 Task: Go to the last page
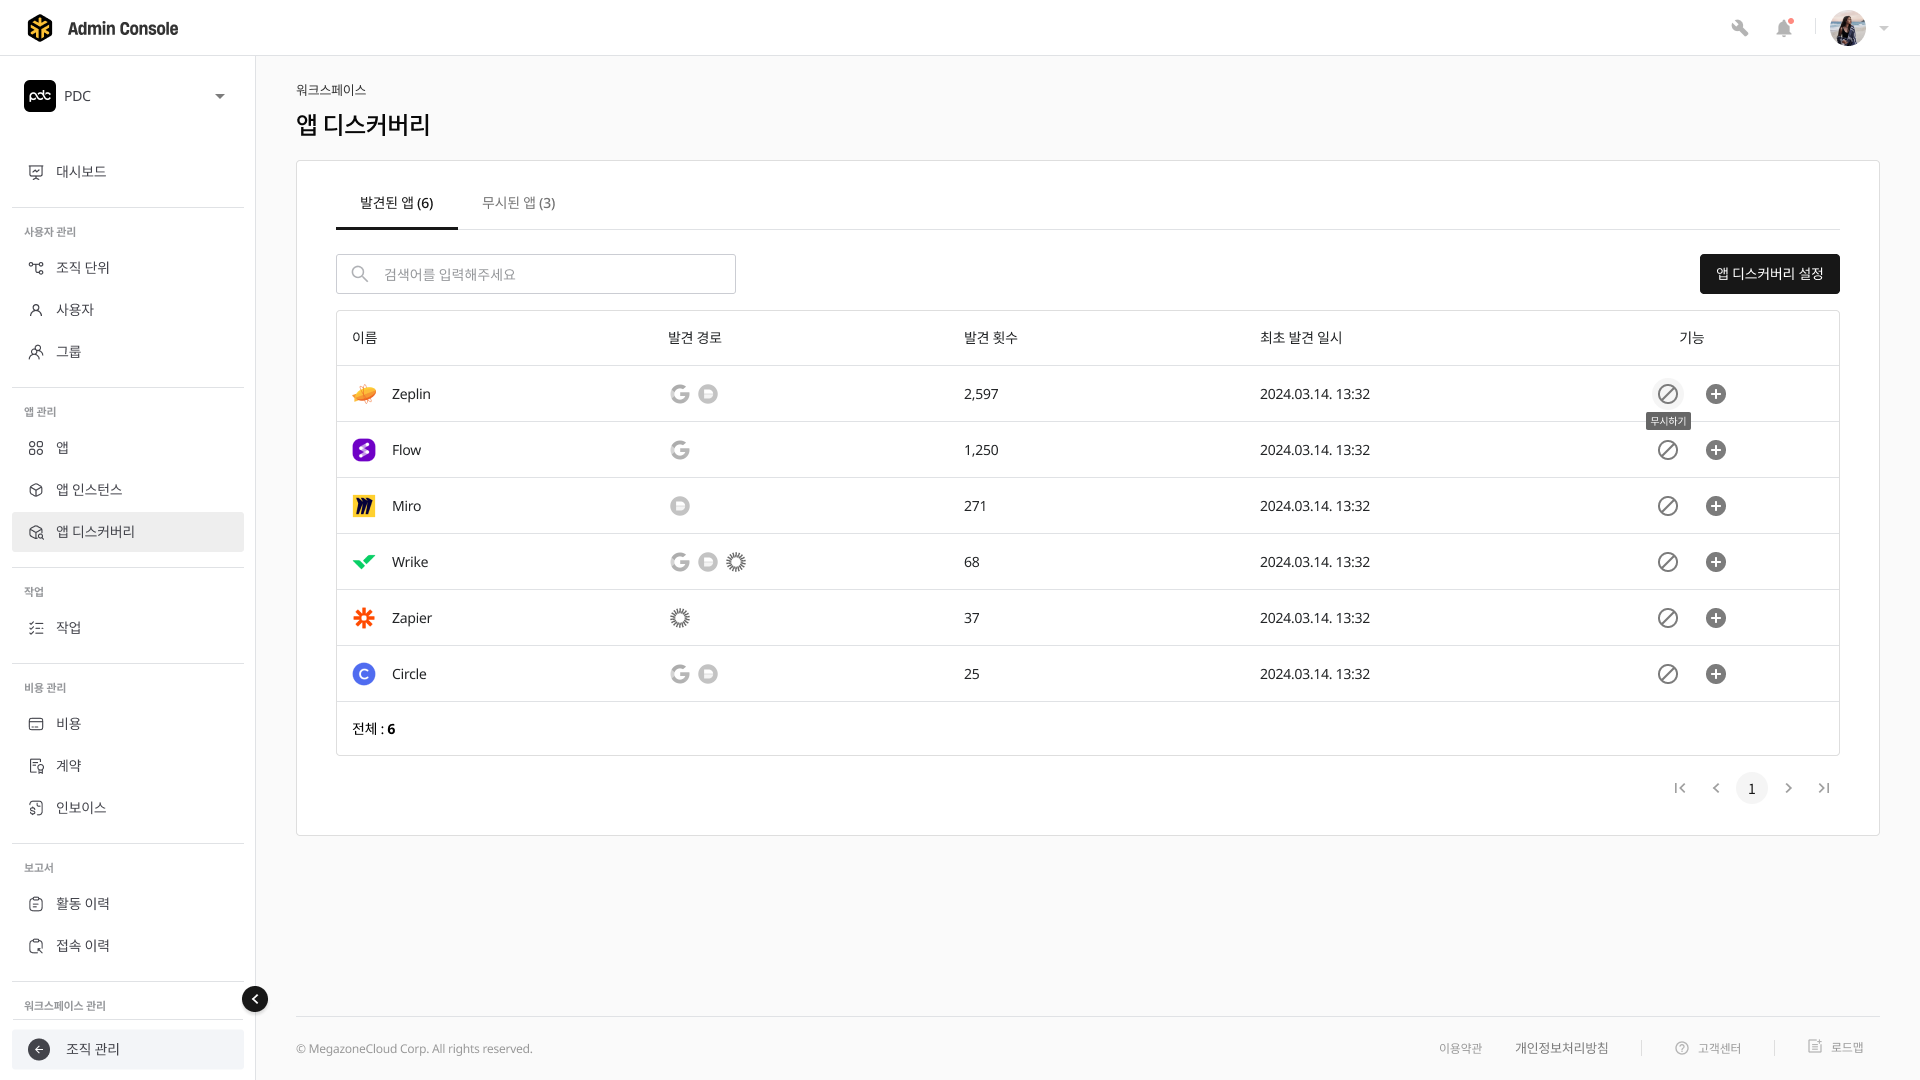point(1824,788)
